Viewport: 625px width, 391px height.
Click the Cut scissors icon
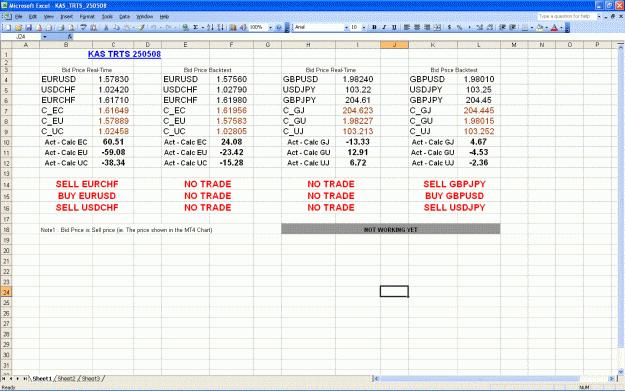[x=106, y=27]
